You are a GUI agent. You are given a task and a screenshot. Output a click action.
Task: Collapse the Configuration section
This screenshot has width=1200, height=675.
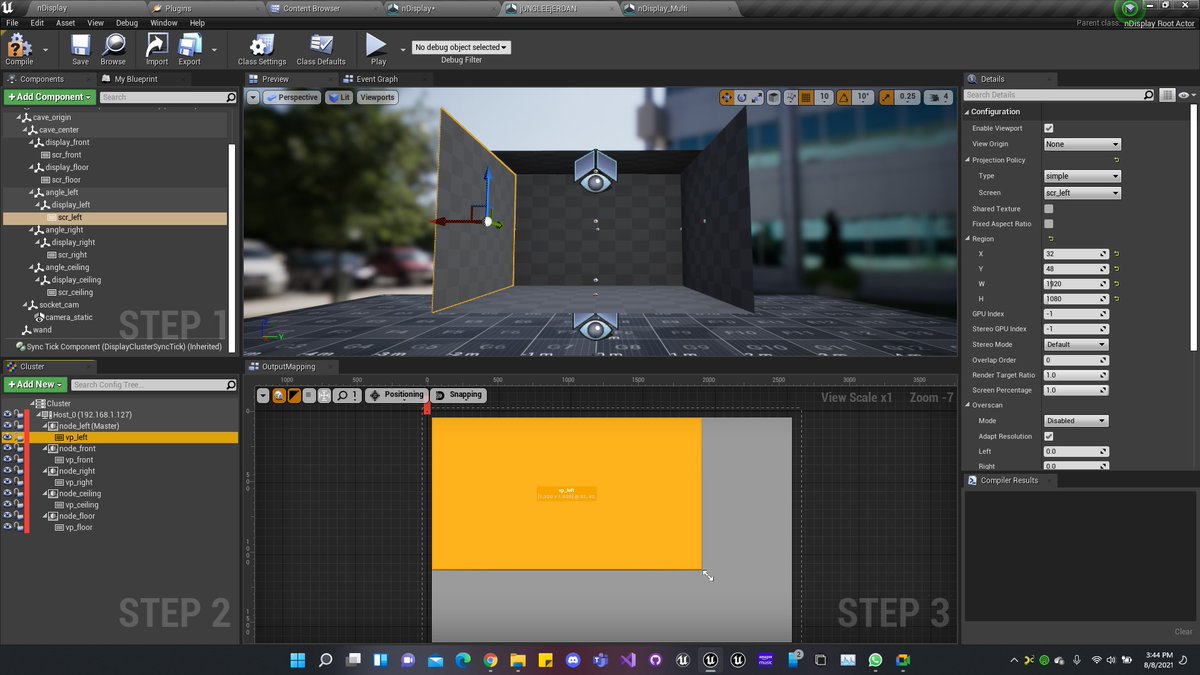tap(967, 112)
